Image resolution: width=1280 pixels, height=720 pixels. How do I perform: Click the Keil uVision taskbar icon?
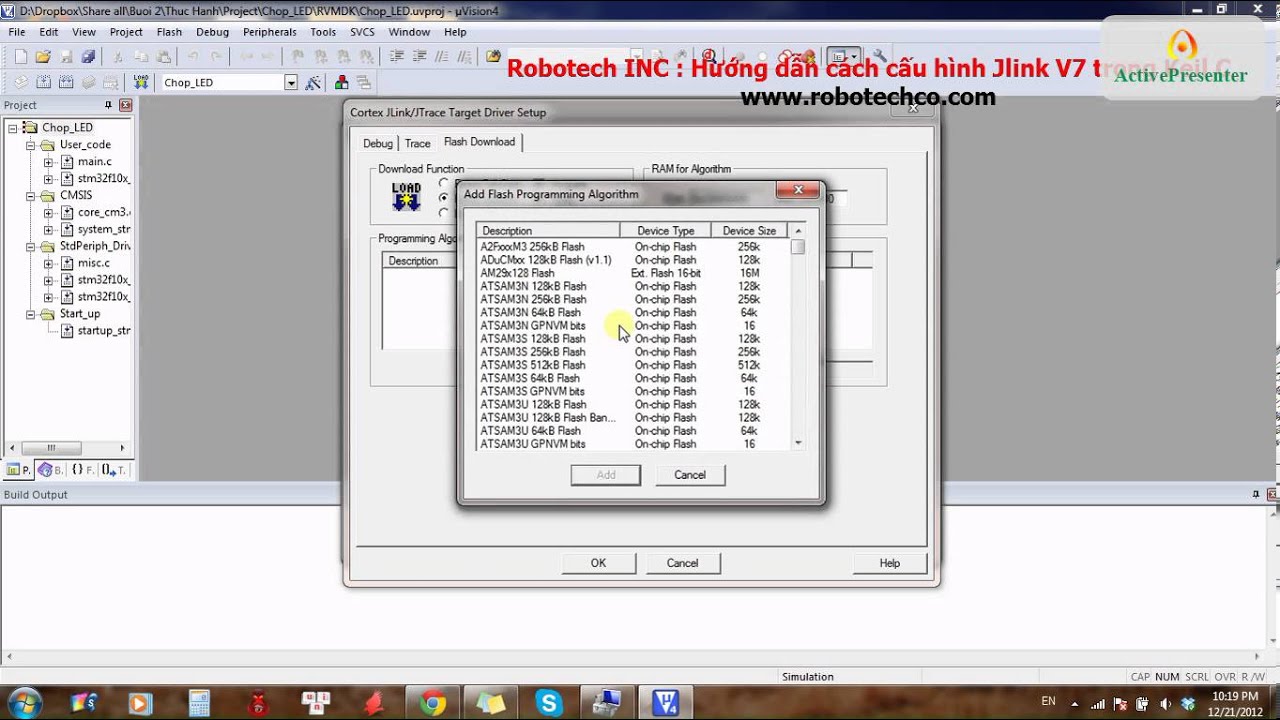665,703
